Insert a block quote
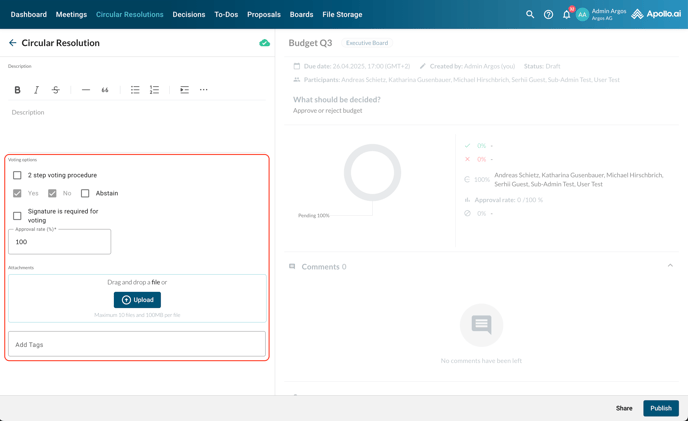 point(105,90)
